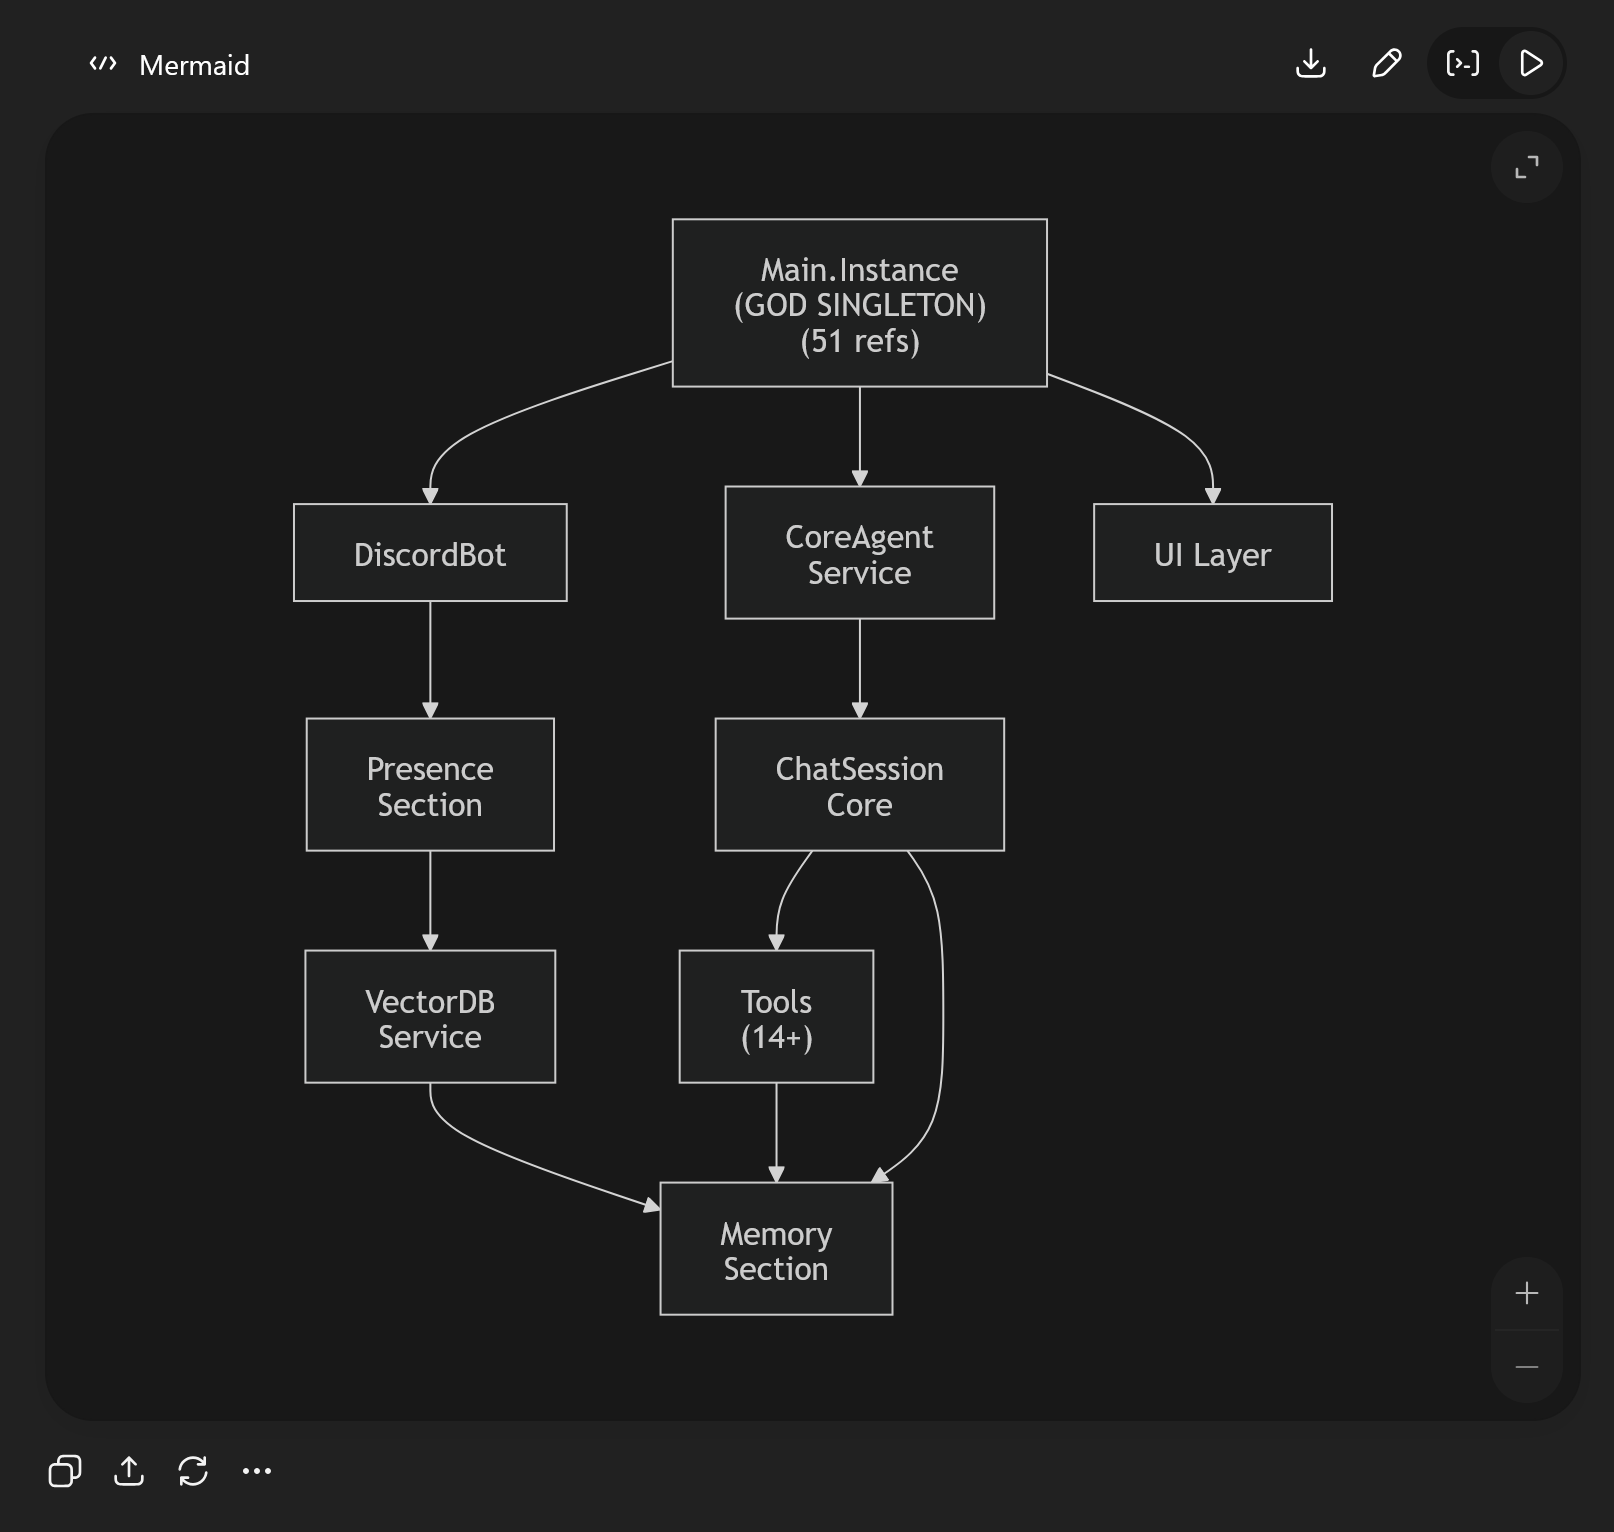The image size is (1614, 1532).
Task: Expand diagram to fullscreen
Action: tap(1526, 167)
